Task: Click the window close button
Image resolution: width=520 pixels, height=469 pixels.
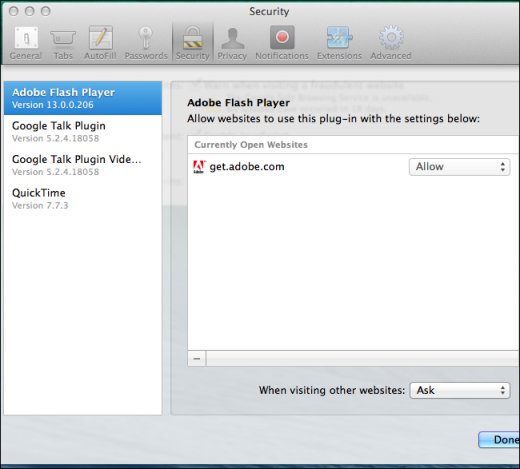Action: [x=14, y=12]
